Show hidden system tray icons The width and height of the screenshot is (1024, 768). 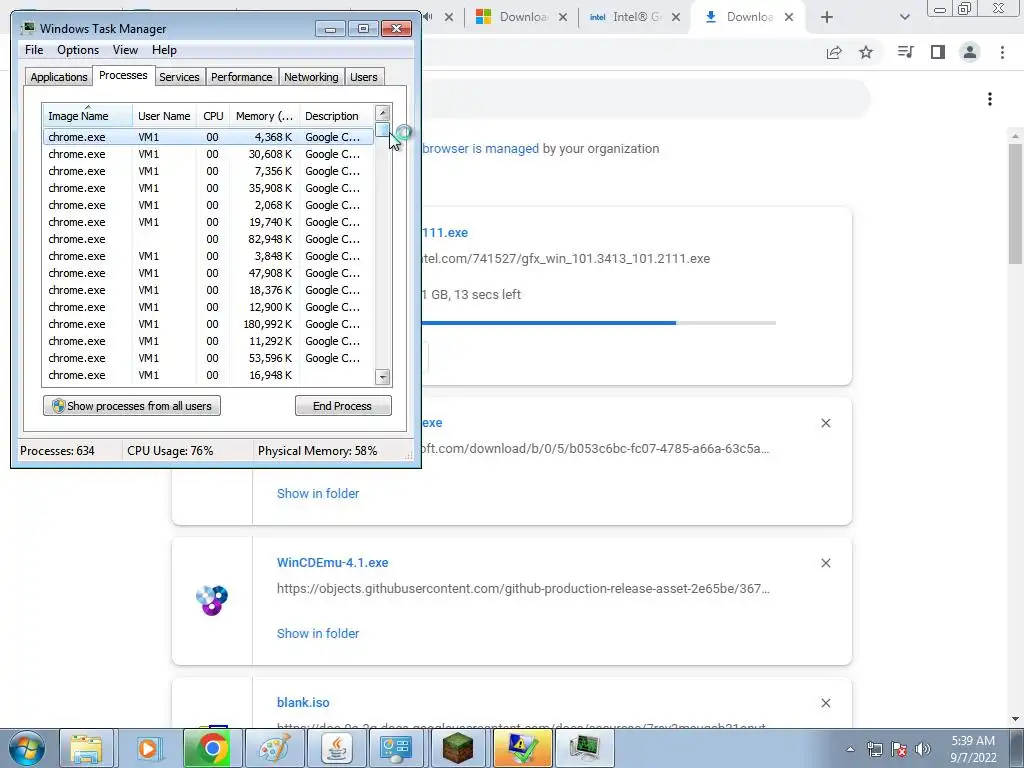[850, 749]
